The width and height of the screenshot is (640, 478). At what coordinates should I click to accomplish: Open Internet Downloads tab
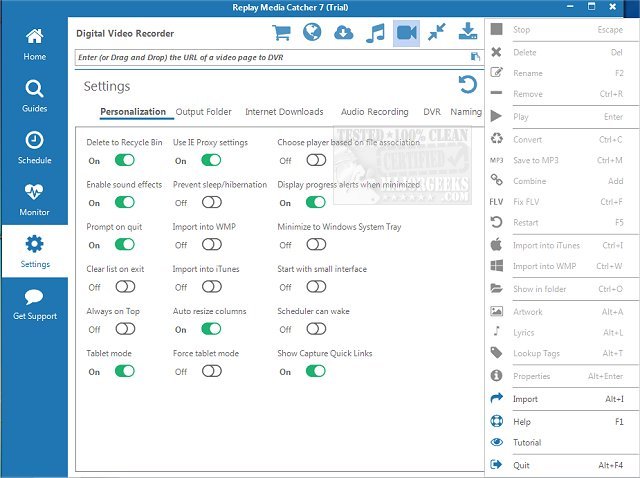284,112
